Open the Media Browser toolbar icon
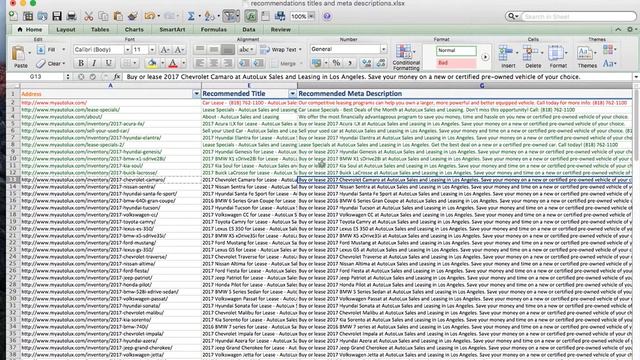Image resolution: width=640 pixels, height=360 pixels. click(x=280, y=16)
